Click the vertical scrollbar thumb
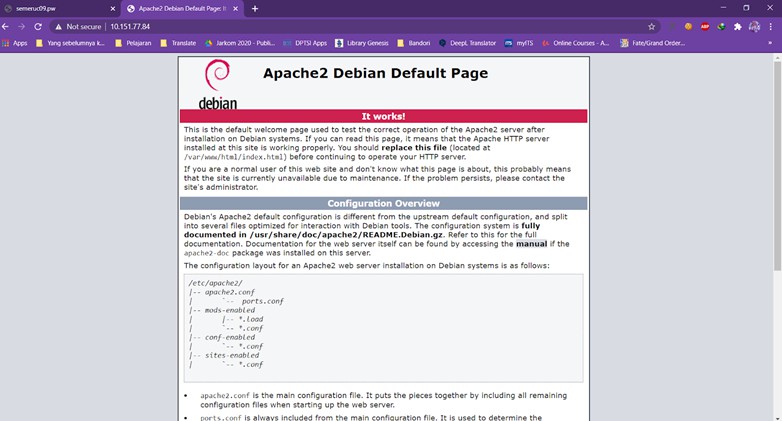This screenshot has width=782, height=421. pos(778,167)
